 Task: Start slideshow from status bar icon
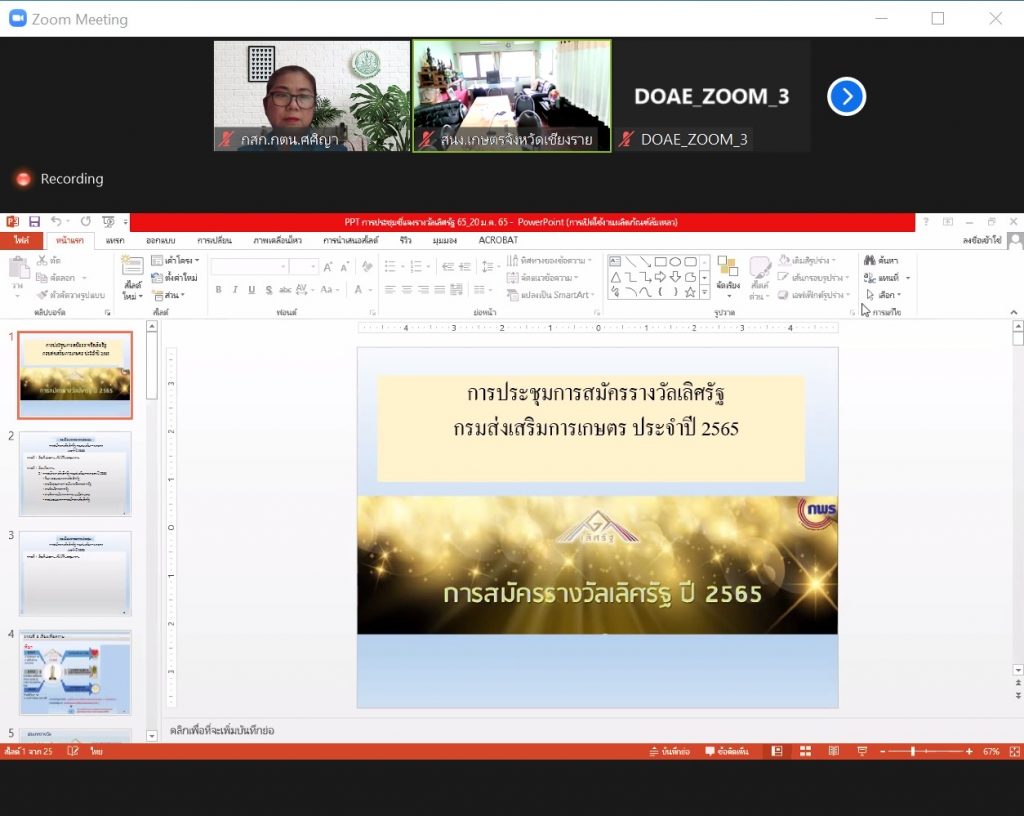(862, 751)
